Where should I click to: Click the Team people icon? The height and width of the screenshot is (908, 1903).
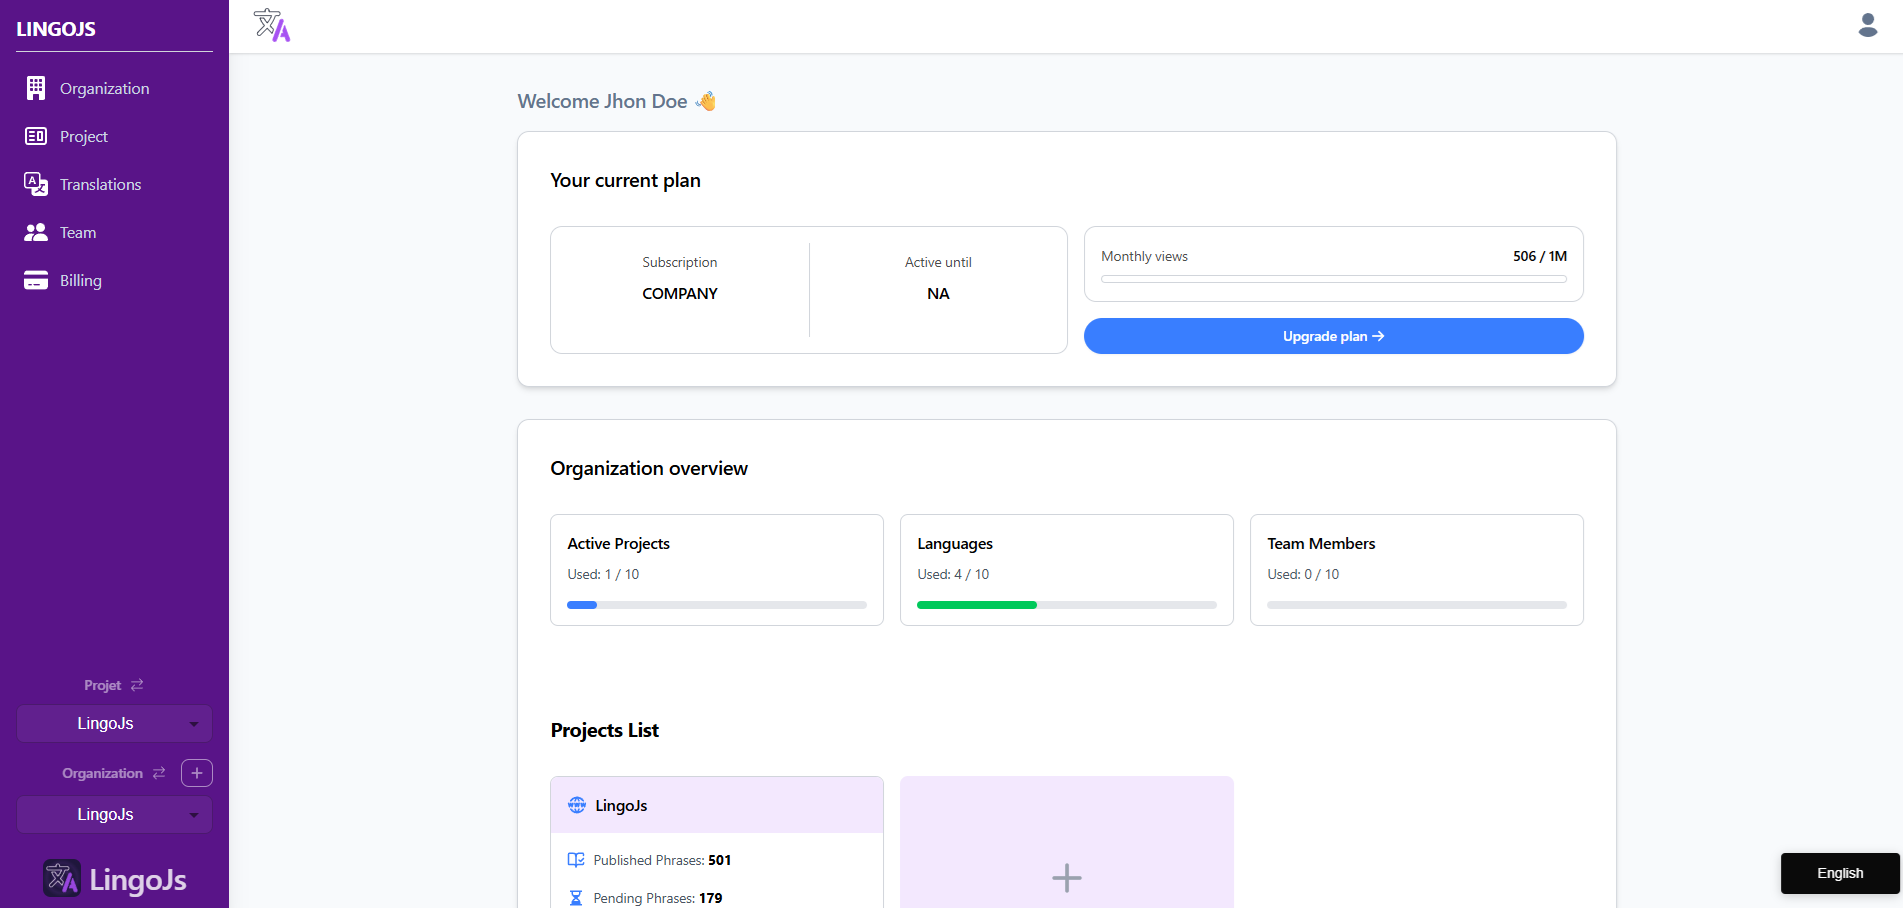pos(36,232)
